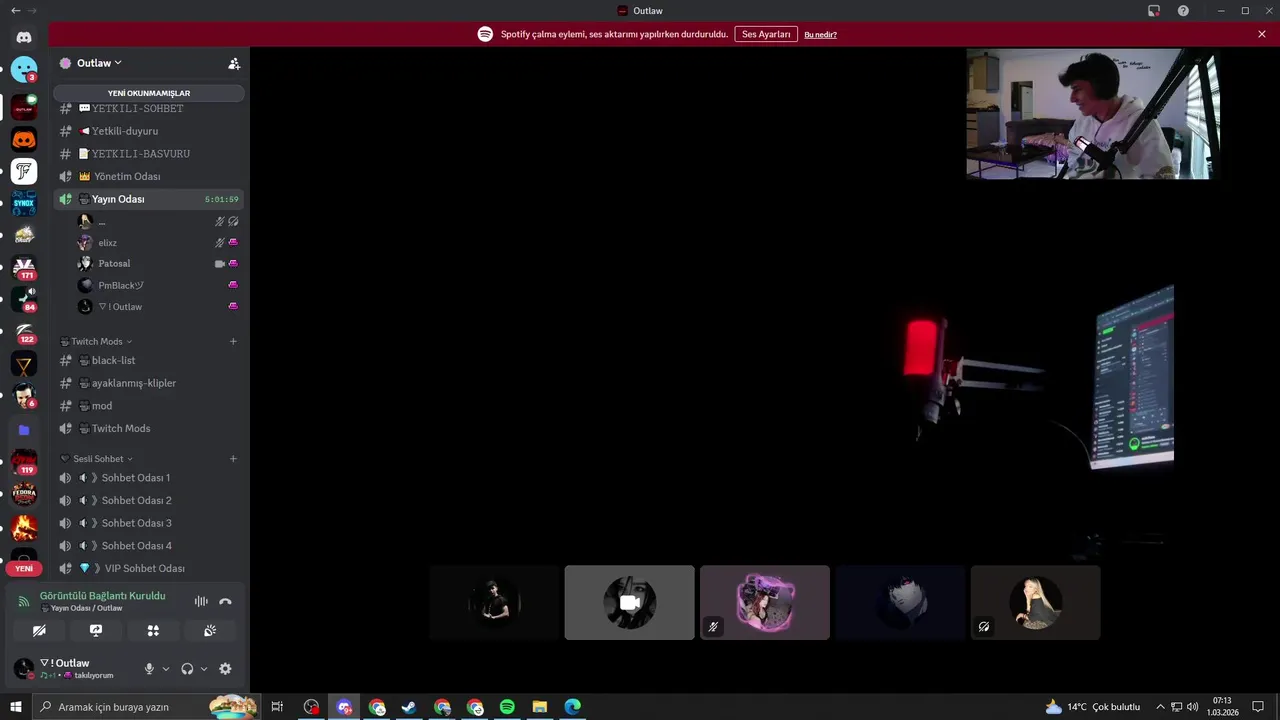
Task: Join the Twitch Mods voice channel
Action: 149,428
